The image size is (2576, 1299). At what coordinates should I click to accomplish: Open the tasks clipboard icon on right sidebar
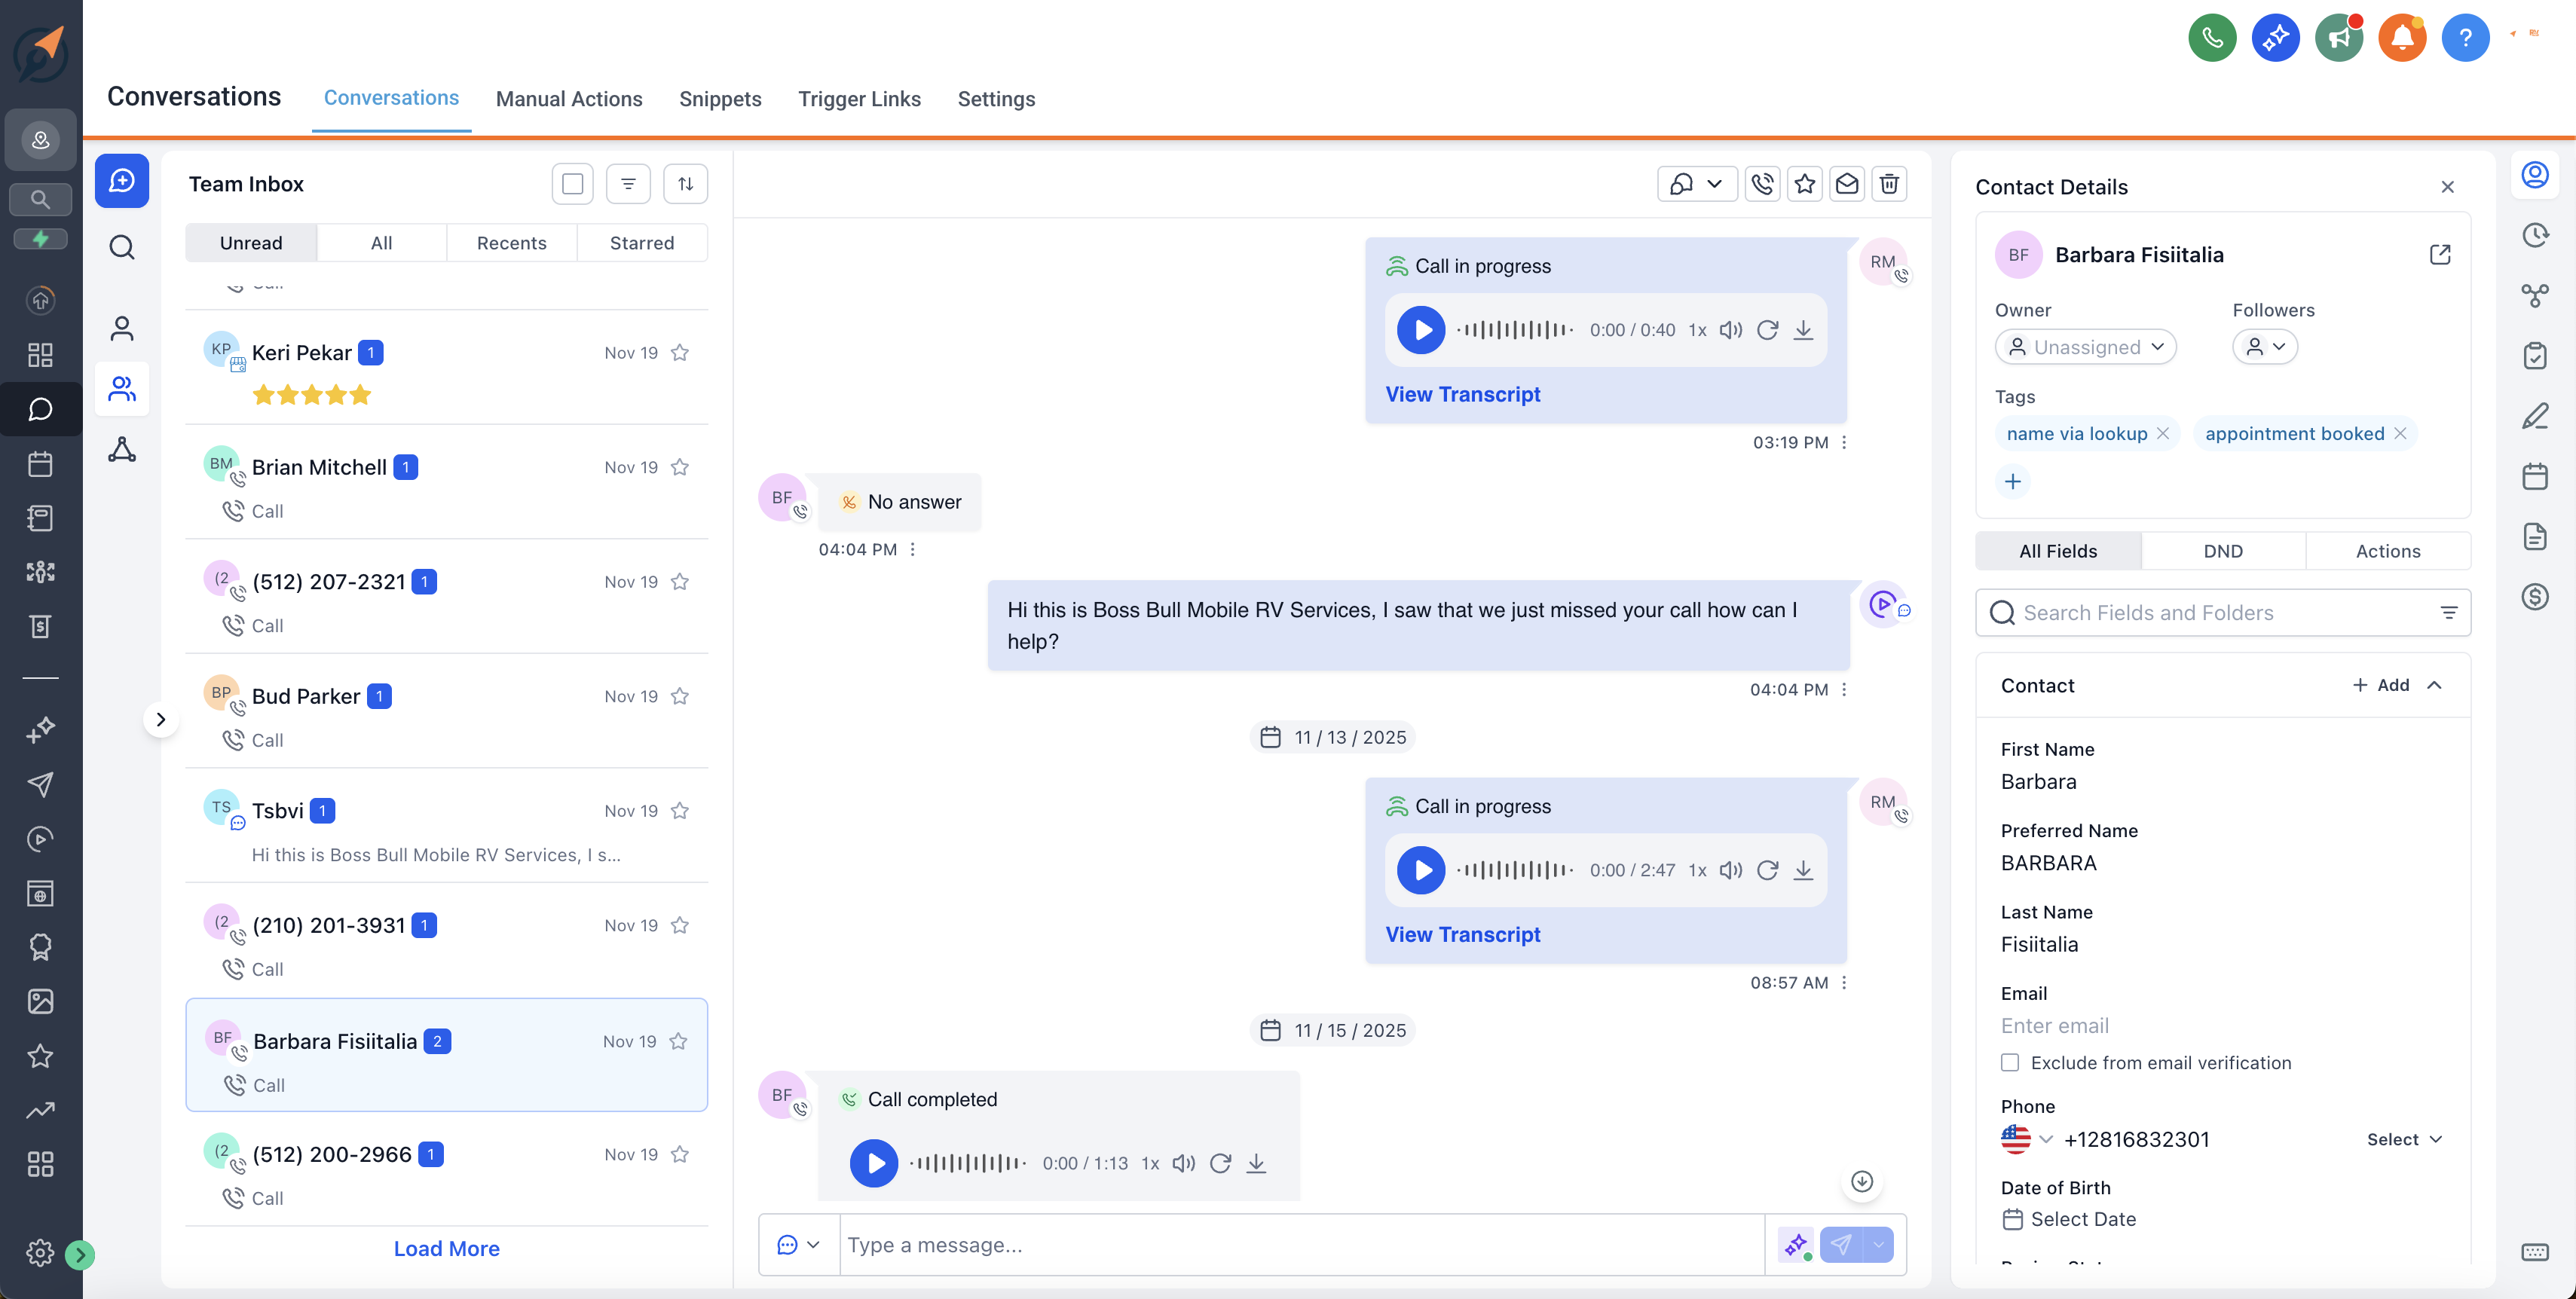tap(2537, 356)
